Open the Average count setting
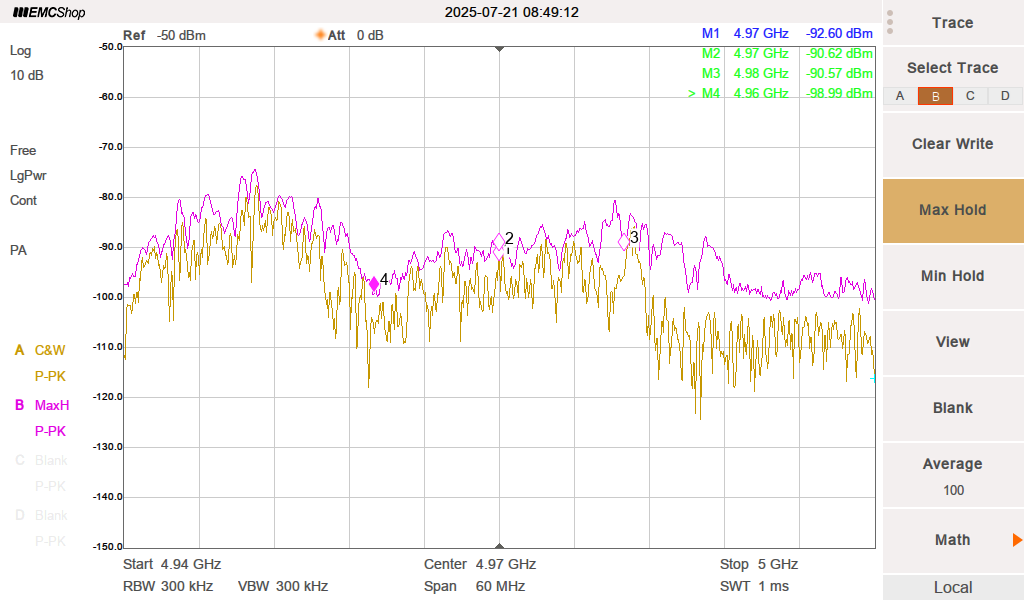Viewport: 1024px width, 600px height. tap(952, 476)
